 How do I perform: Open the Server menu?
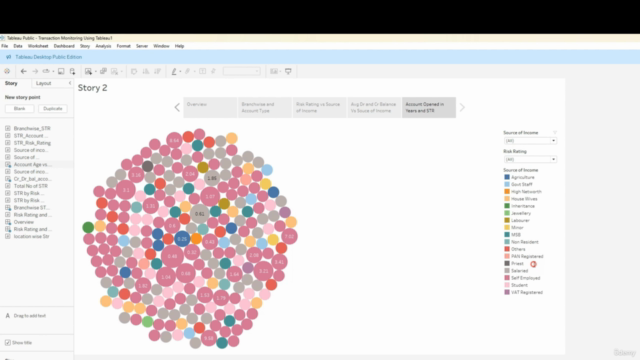142,46
